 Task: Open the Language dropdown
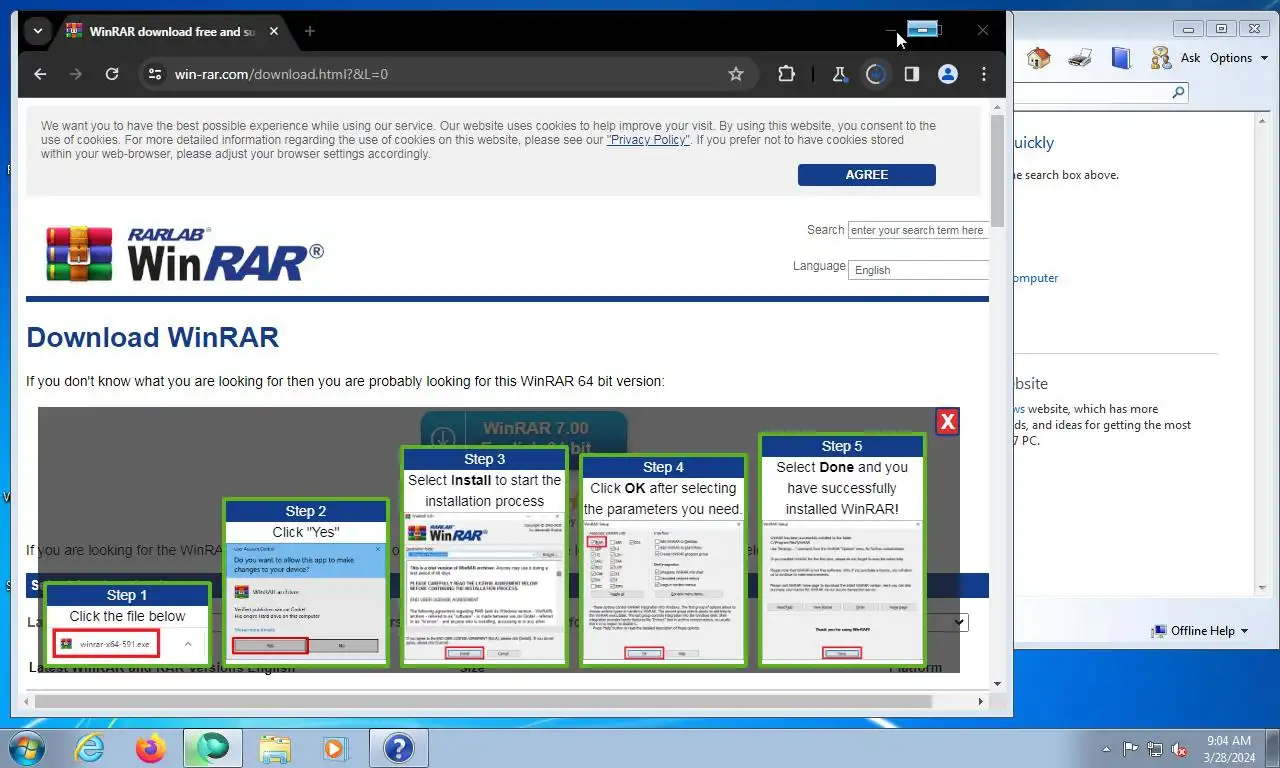tap(918, 270)
